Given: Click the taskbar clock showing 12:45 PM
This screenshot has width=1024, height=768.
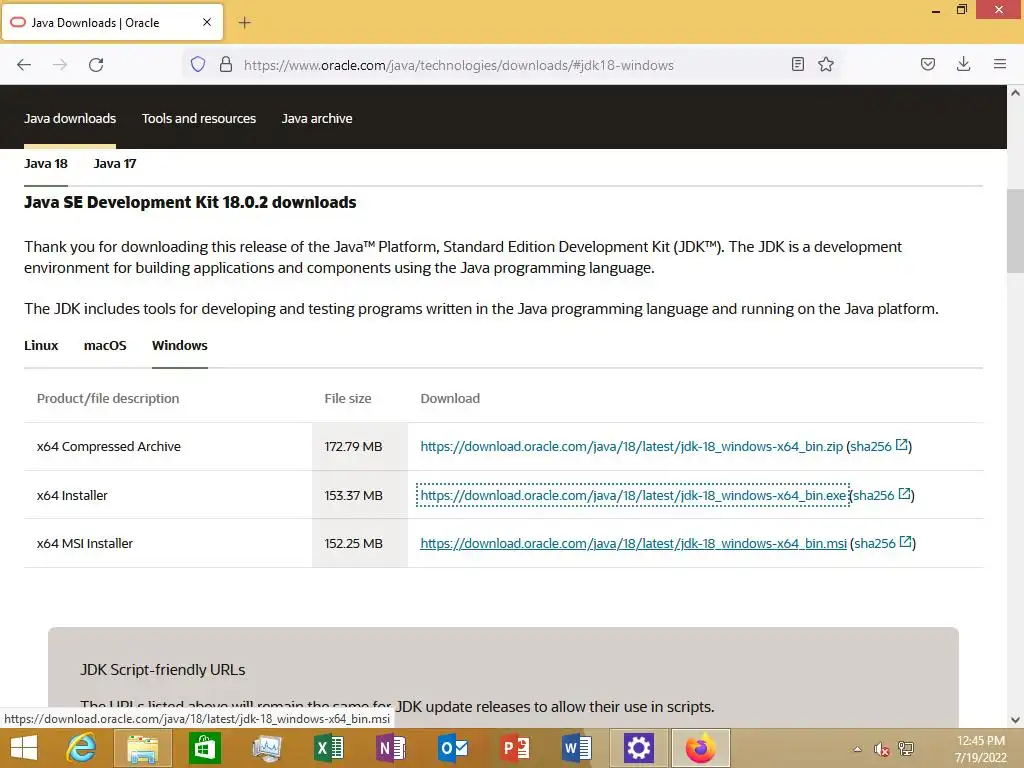Looking at the screenshot, I should [x=980, y=741].
